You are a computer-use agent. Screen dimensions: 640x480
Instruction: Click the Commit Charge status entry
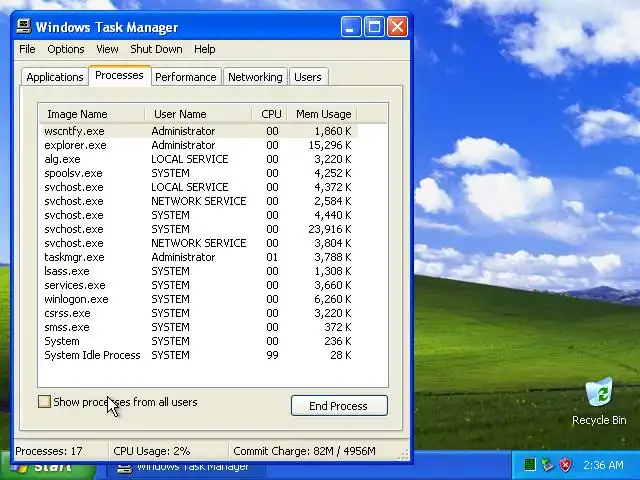tap(304, 451)
